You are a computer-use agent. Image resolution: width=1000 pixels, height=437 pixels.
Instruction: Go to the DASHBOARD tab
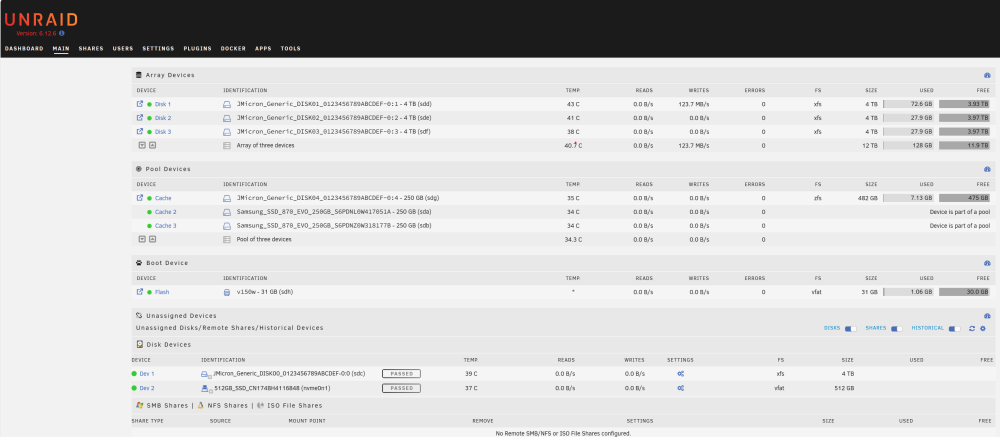pos(24,48)
